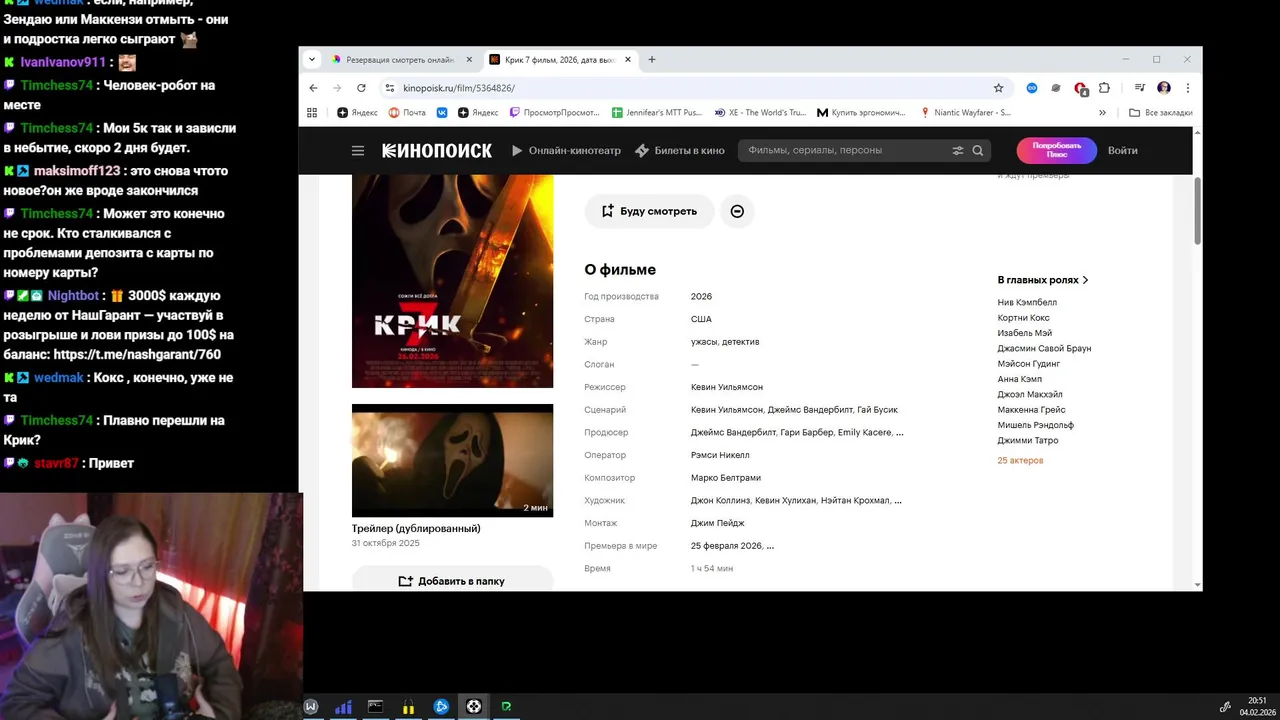Expand the Художник list ellipsis

[x=897, y=501]
